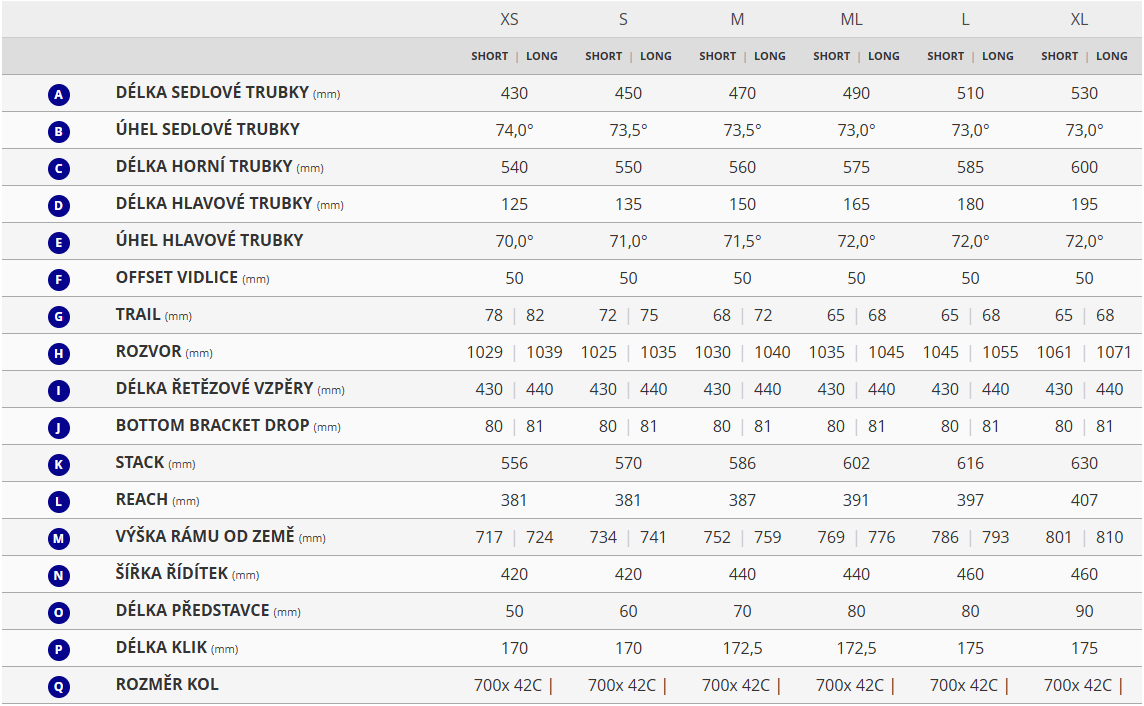Select the M size column header
The width and height of the screenshot is (1144, 706).
(x=738, y=20)
